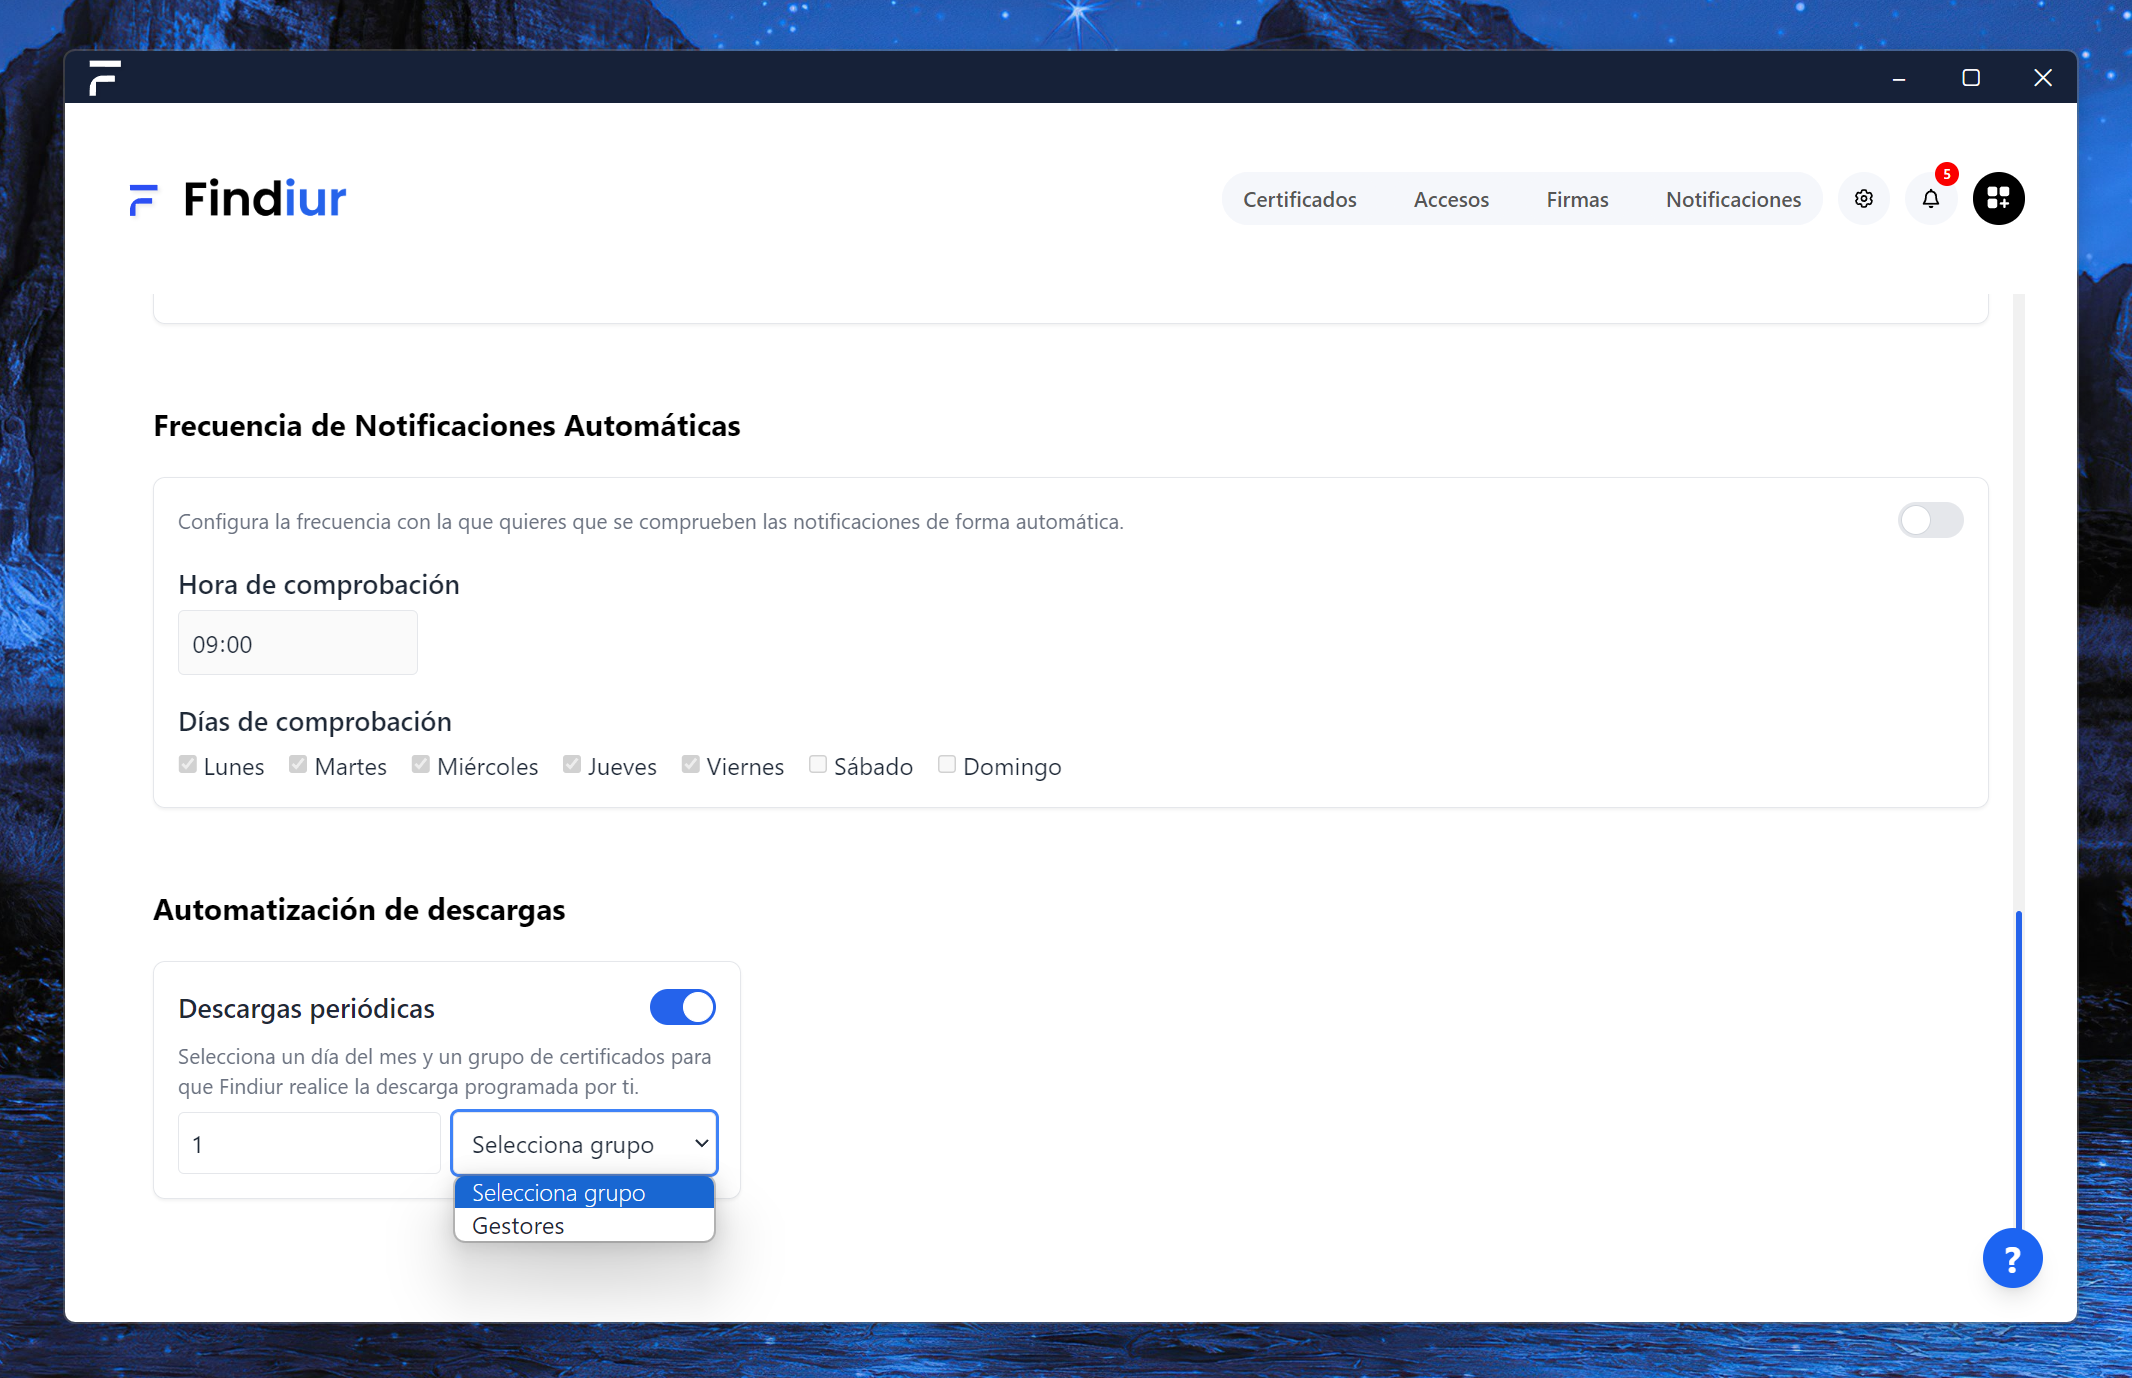Click the black apps grid icon
The height and width of the screenshot is (1378, 2132).
pyautogui.click(x=1998, y=199)
